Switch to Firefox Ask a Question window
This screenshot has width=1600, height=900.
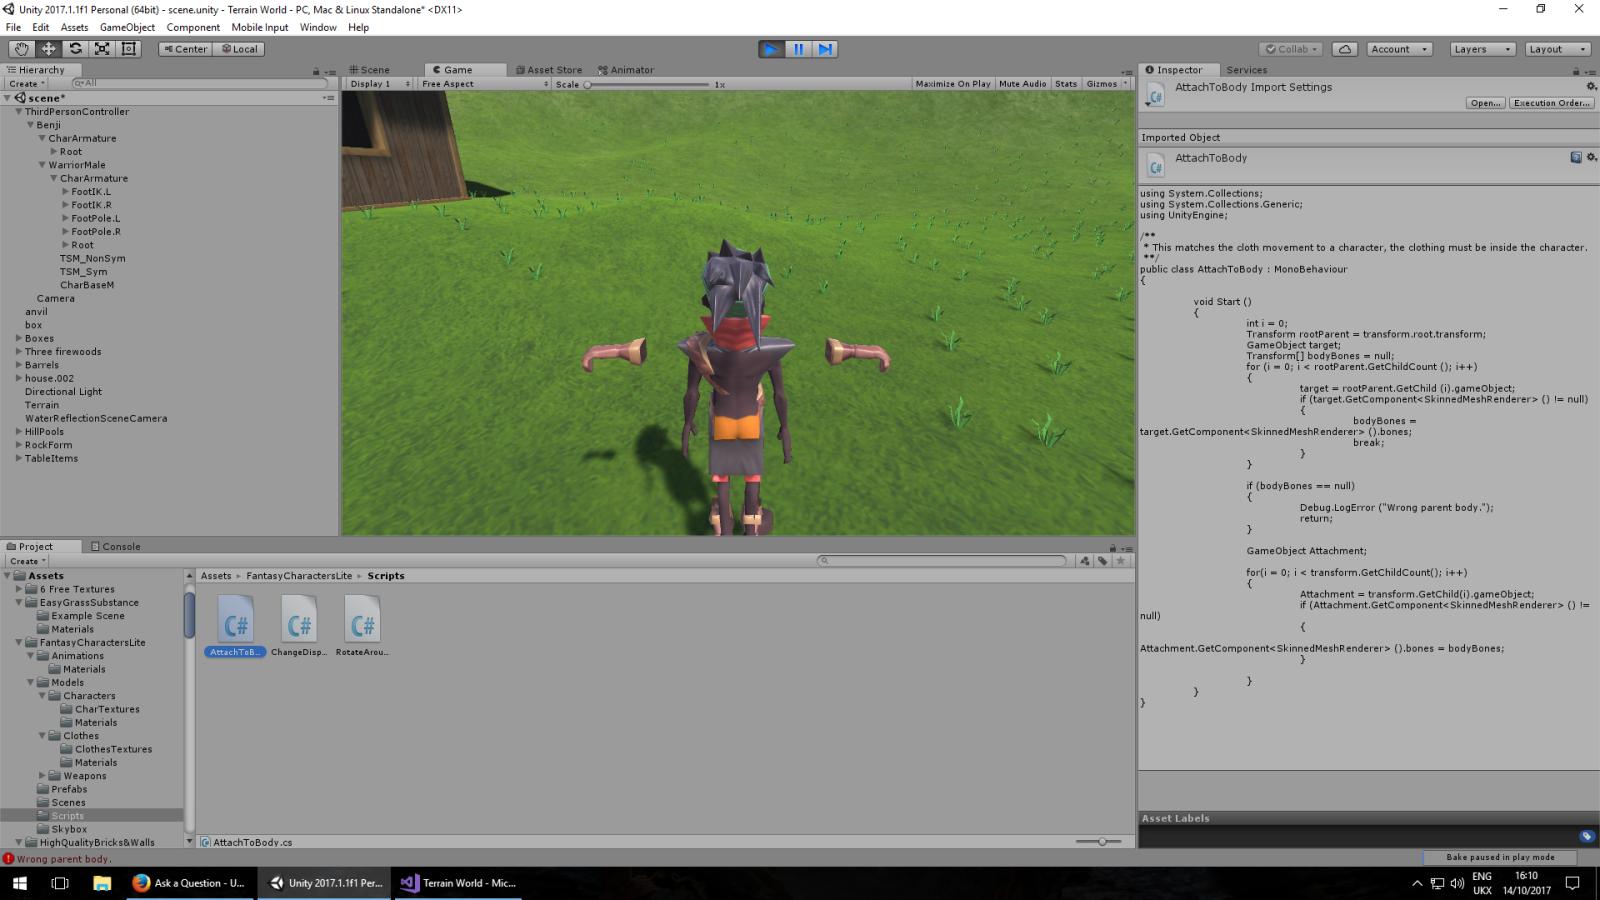(x=190, y=883)
